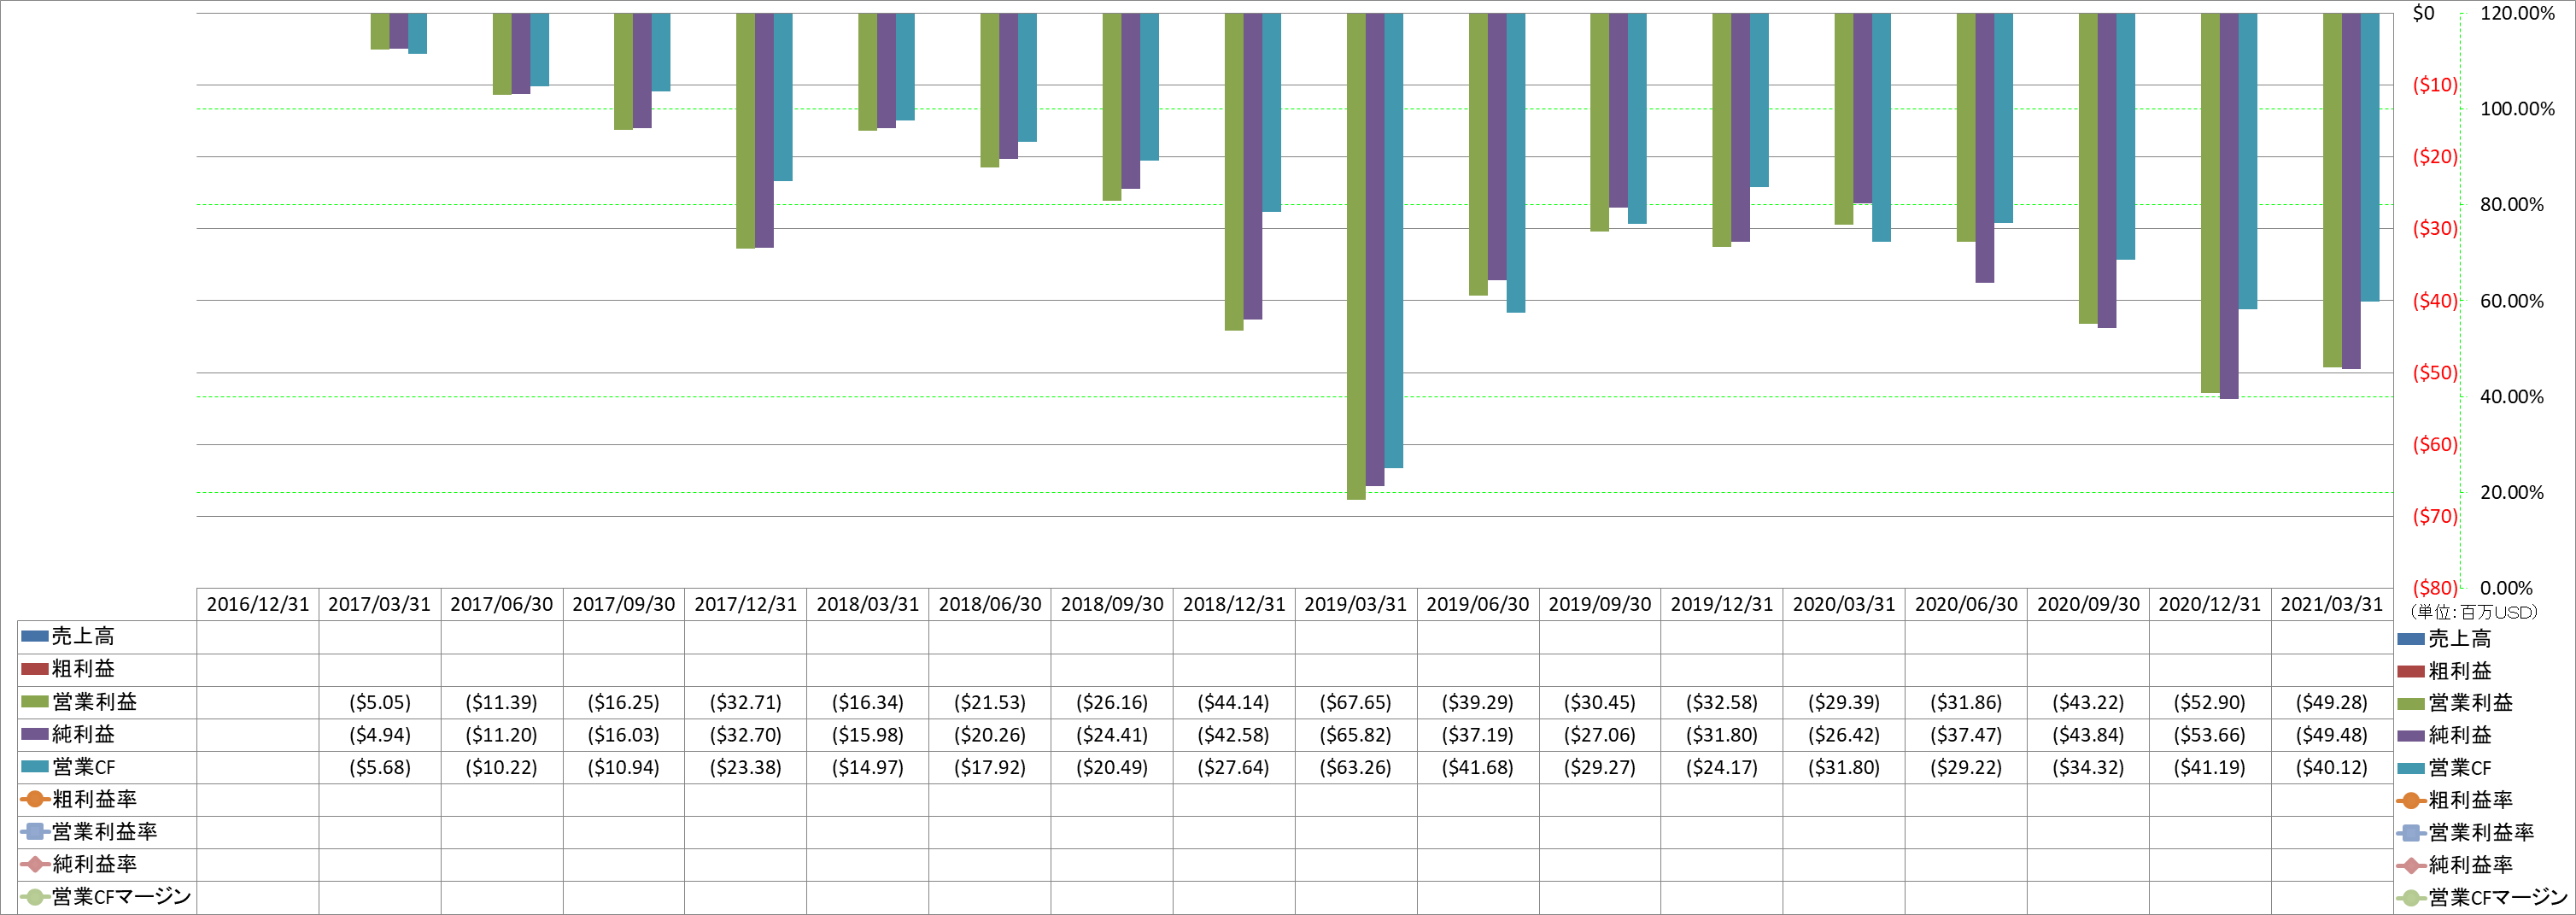Click the 60.00% secondary axis label
This screenshot has height=915, width=2576.
coord(2512,301)
